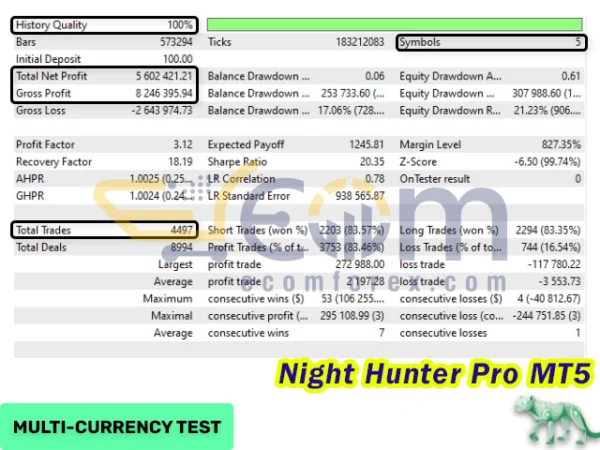Click Z-Score value -6.50 (99.74%)

click(x=547, y=161)
